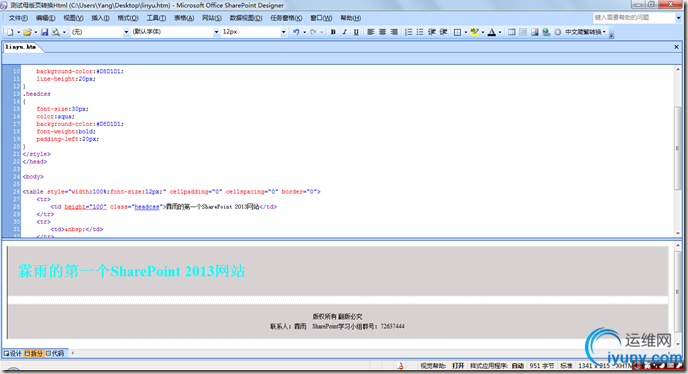Increase the indent position
688x374 pixels.
(x=443, y=32)
